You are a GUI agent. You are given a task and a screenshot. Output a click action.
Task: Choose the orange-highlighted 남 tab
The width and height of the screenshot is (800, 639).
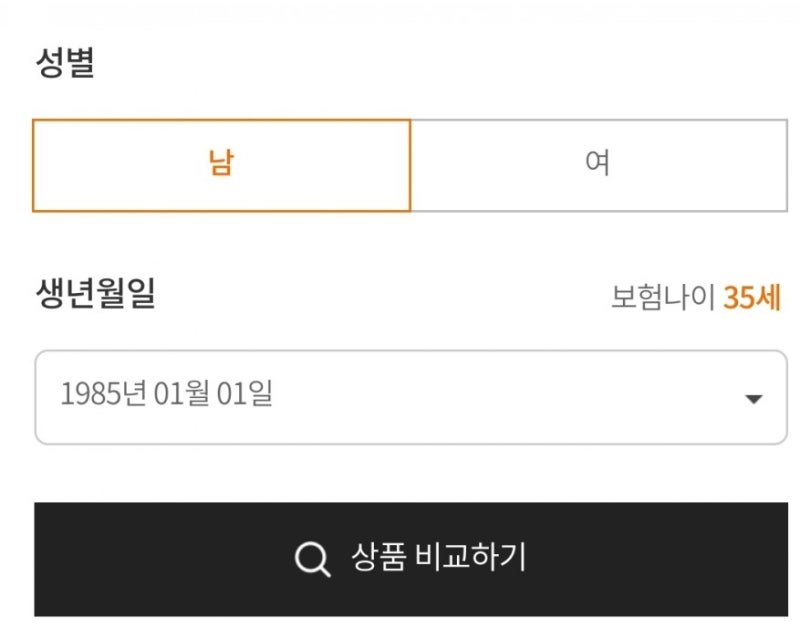click(x=221, y=165)
